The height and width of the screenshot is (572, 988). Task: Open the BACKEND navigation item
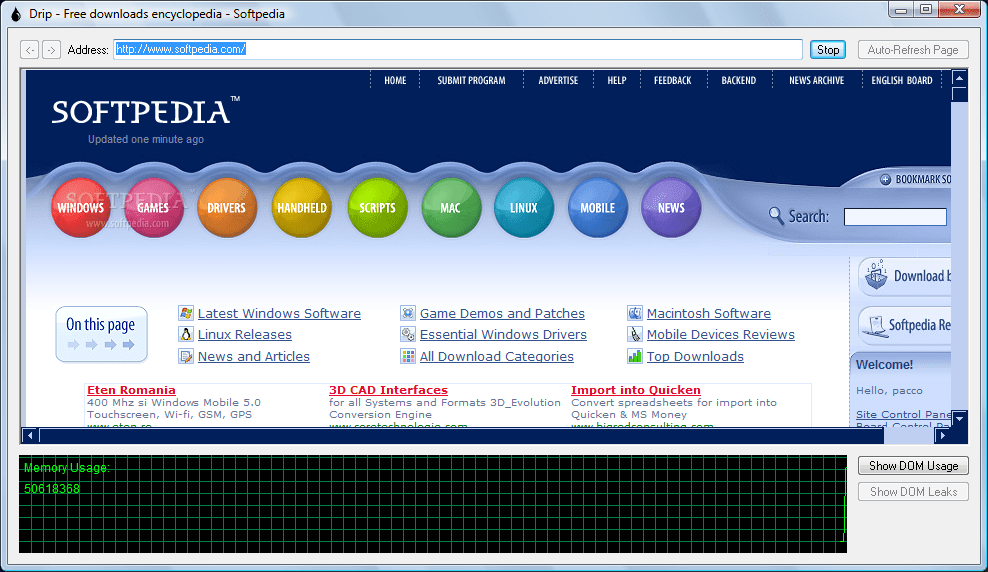(x=738, y=81)
